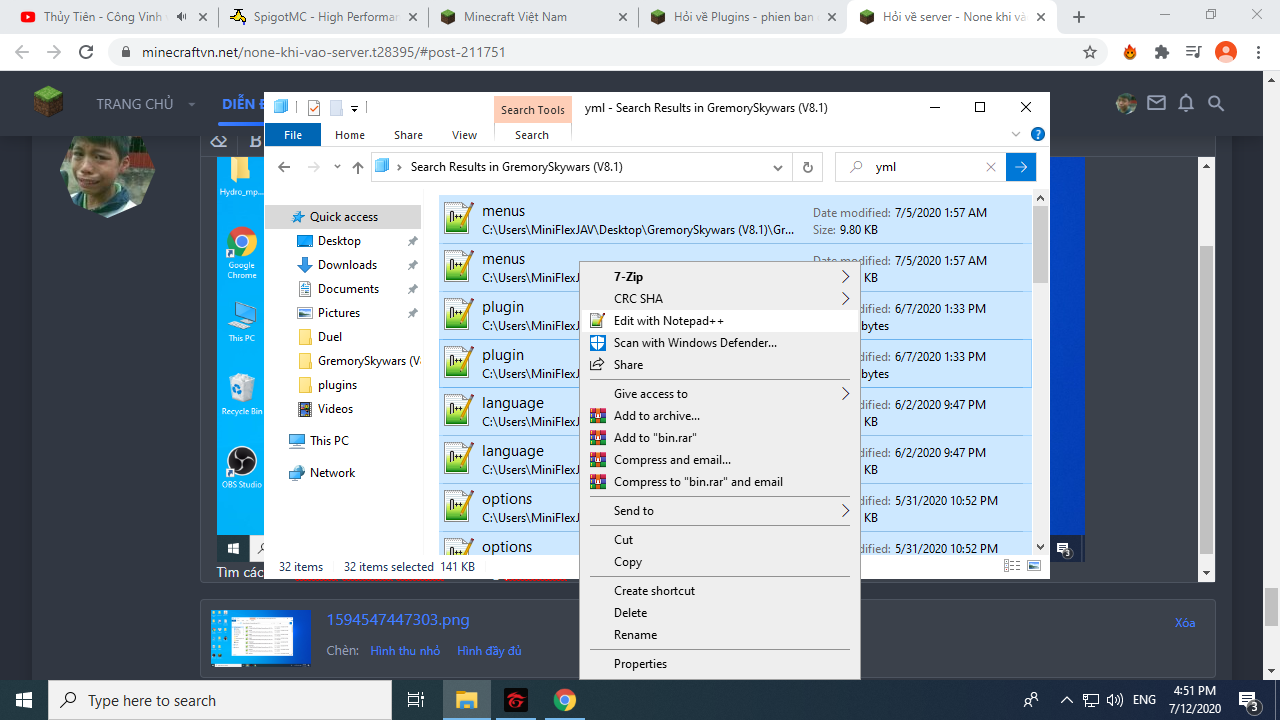This screenshot has width=1280, height=720.
Task: Clear the yml search with X
Action: coord(990,167)
